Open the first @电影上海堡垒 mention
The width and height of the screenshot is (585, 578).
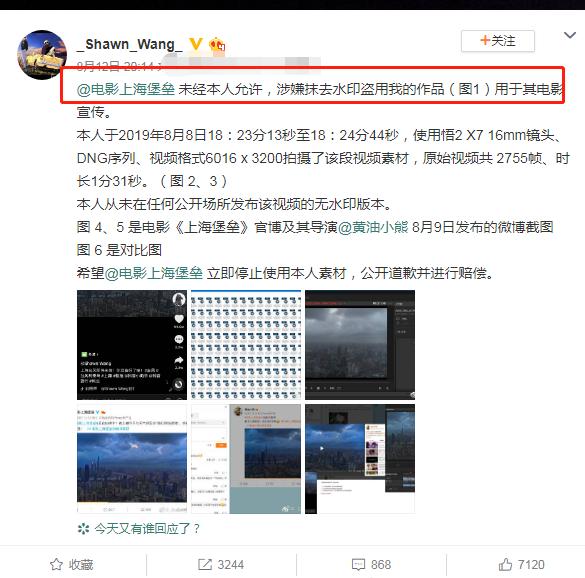pyautogui.click(x=126, y=89)
